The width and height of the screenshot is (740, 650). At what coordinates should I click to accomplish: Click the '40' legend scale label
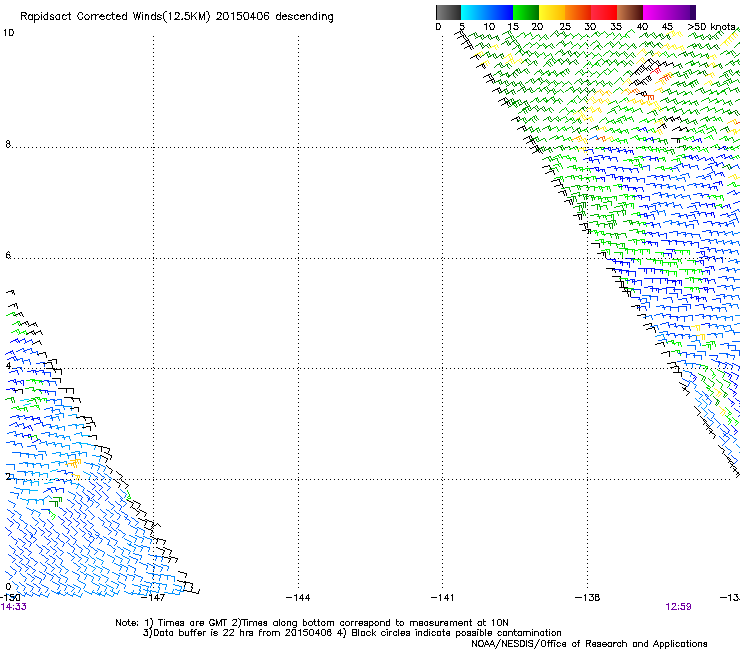(642, 27)
